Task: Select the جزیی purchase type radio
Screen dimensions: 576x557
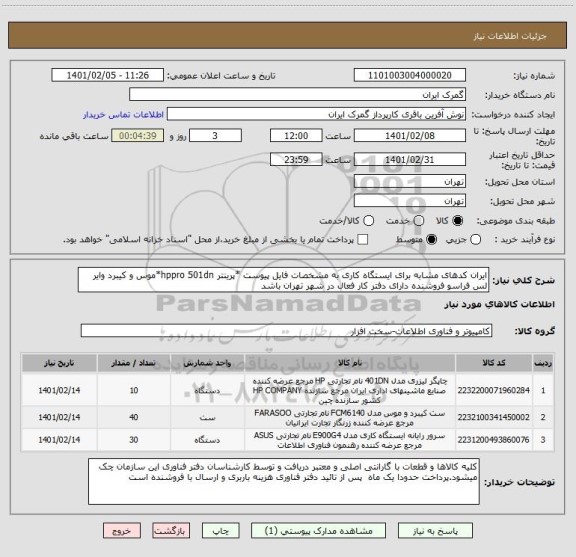Action: (x=476, y=240)
